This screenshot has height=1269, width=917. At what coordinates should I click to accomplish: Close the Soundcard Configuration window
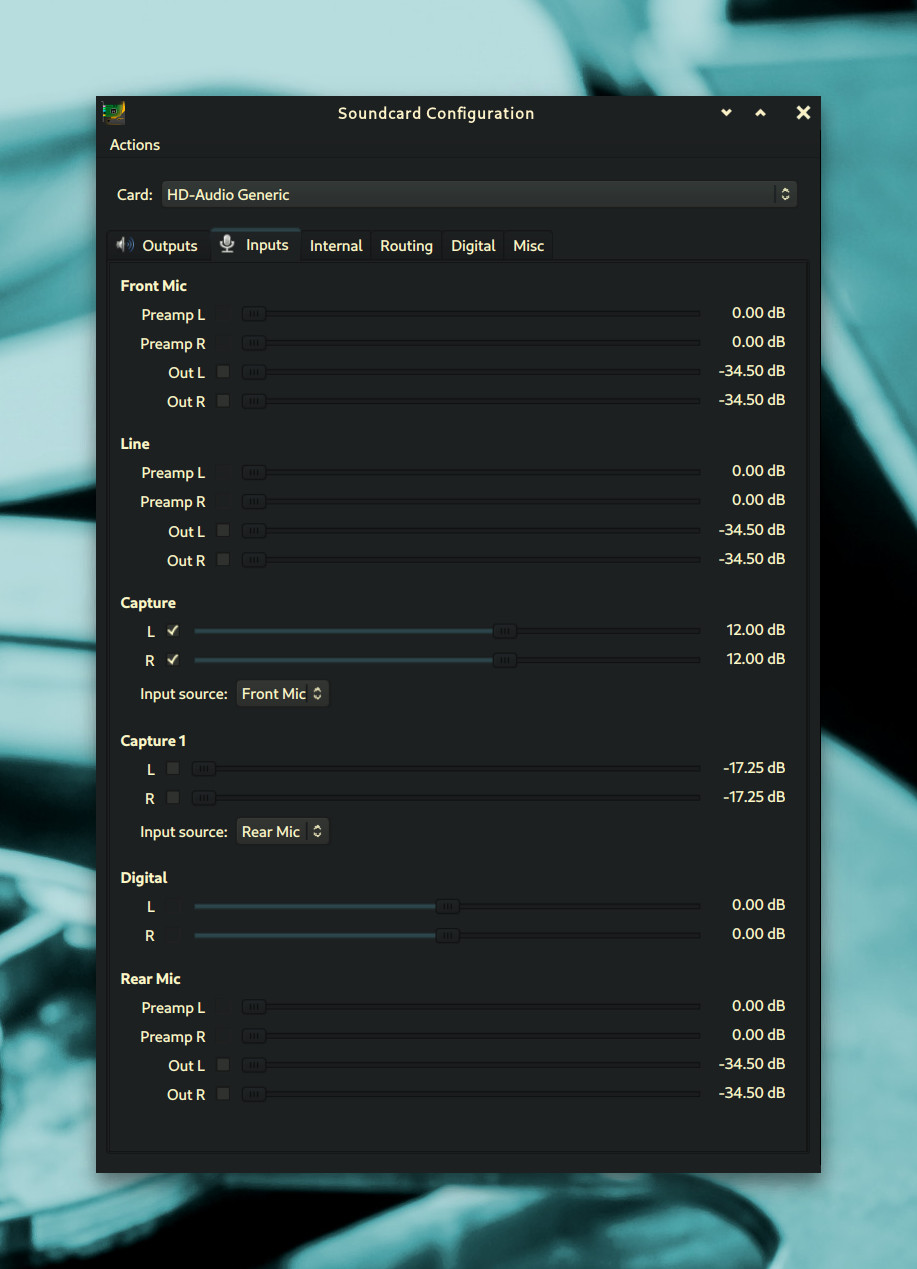coord(802,113)
